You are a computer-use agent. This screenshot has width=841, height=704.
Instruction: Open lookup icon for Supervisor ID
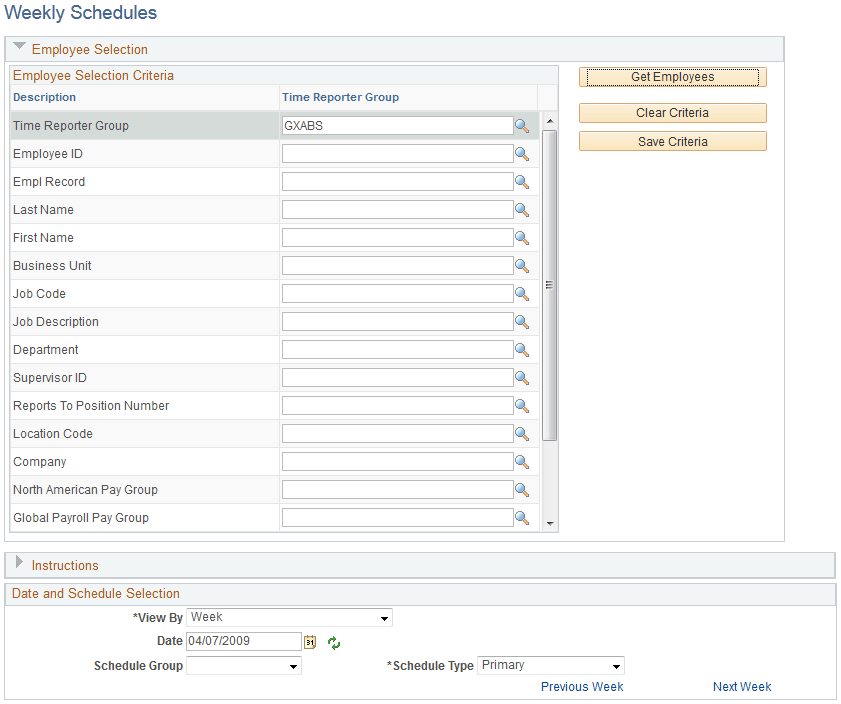click(x=522, y=377)
